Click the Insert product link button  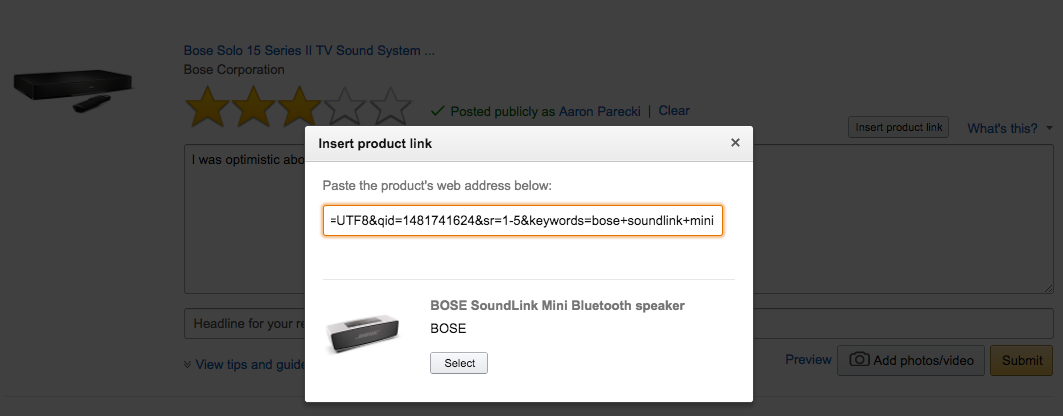point(898,127)
